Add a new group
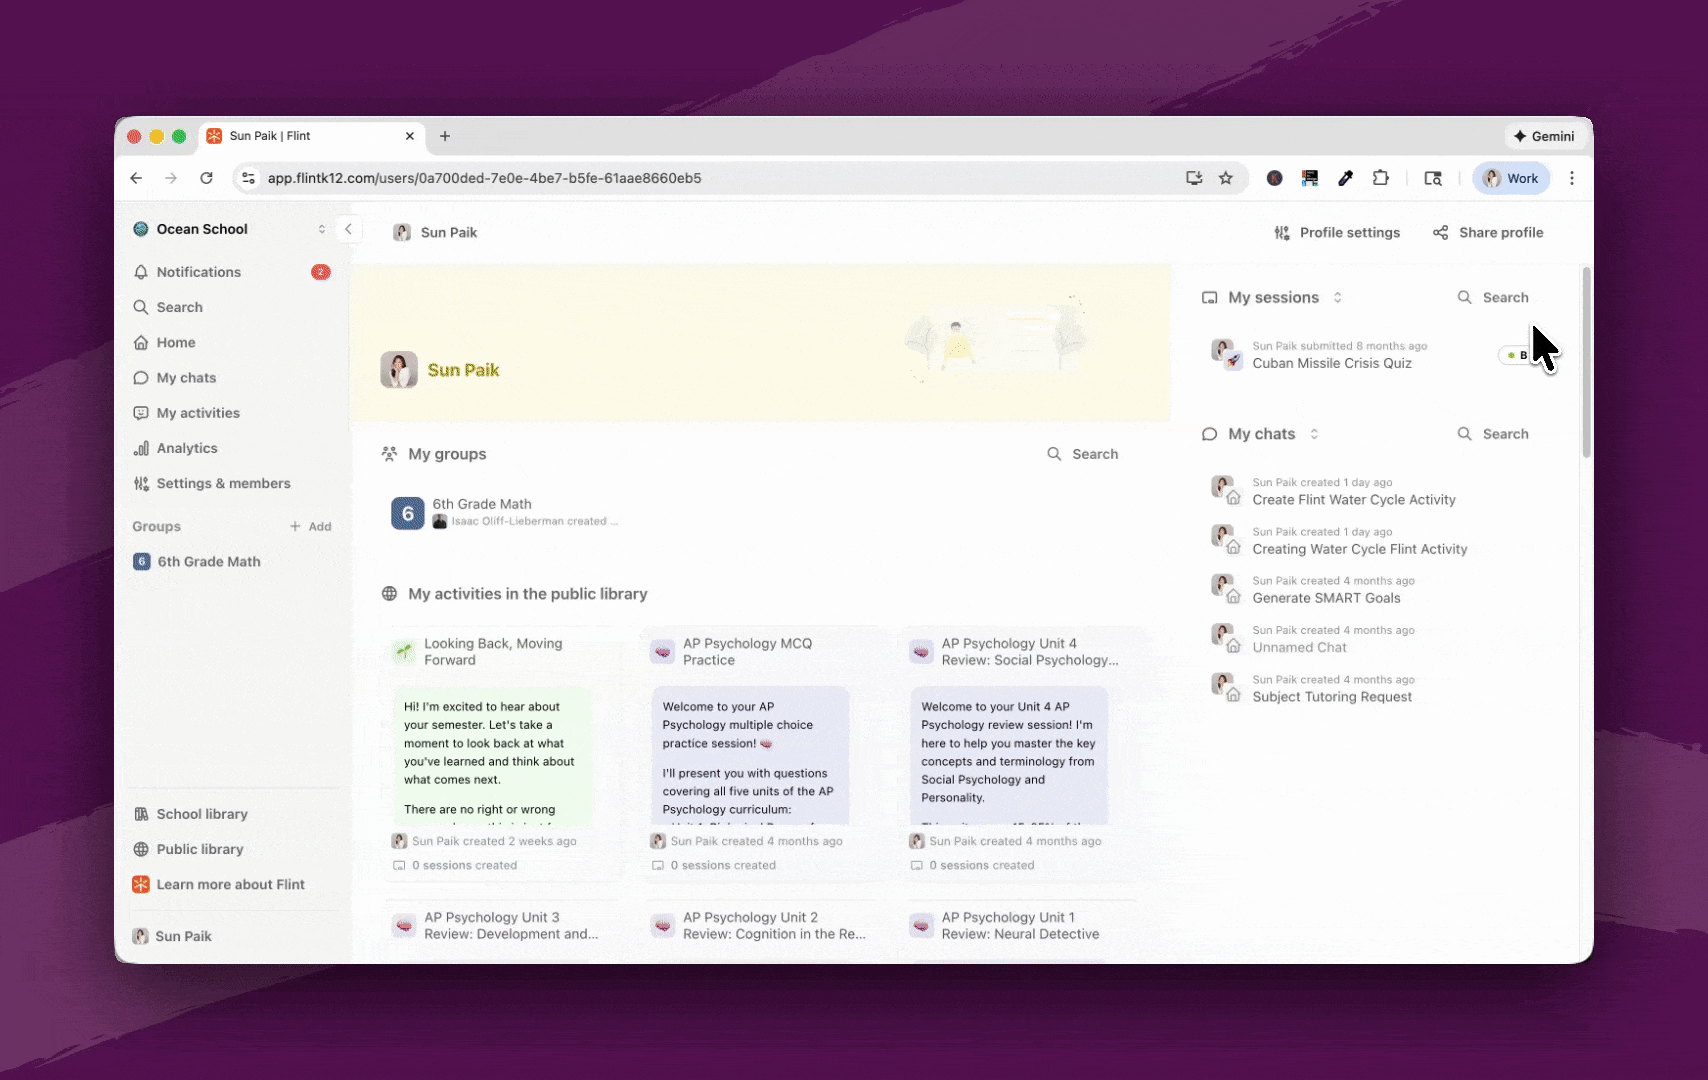Screen dimensions: 1708x1080 click(x=311, y=527)
